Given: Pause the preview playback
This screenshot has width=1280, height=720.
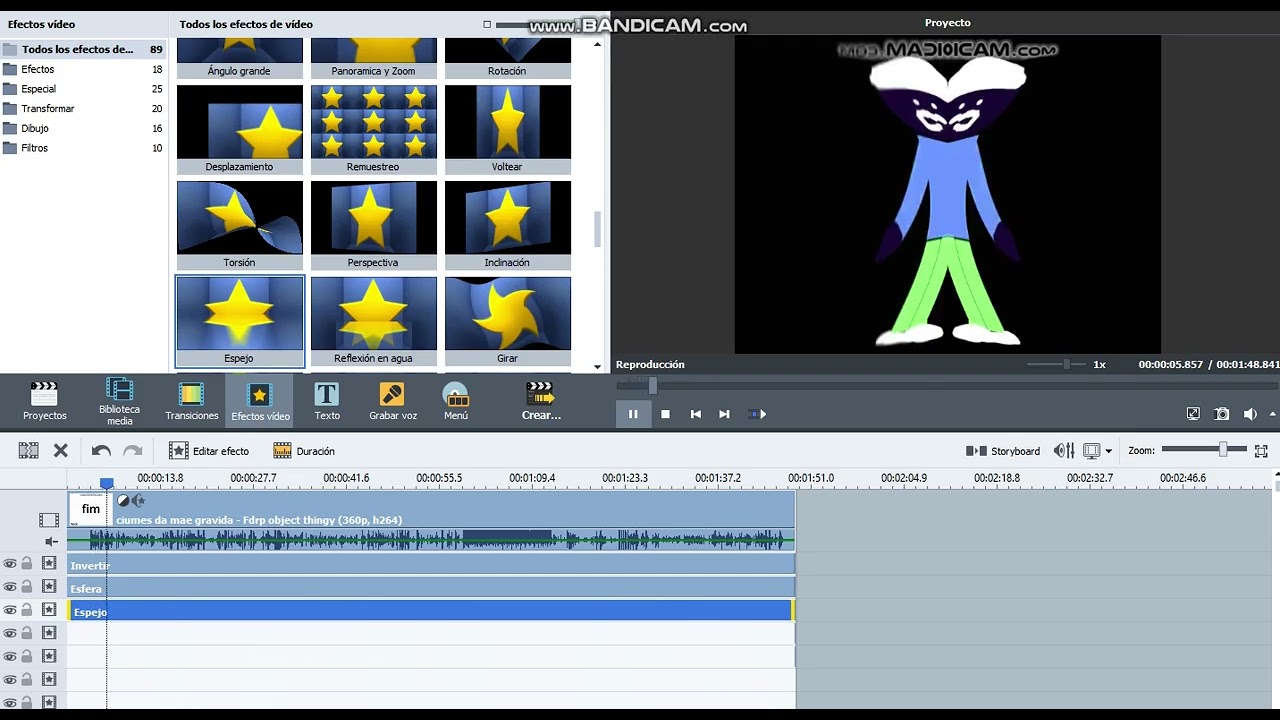Looking at the screenshot, I should (633, 414).
